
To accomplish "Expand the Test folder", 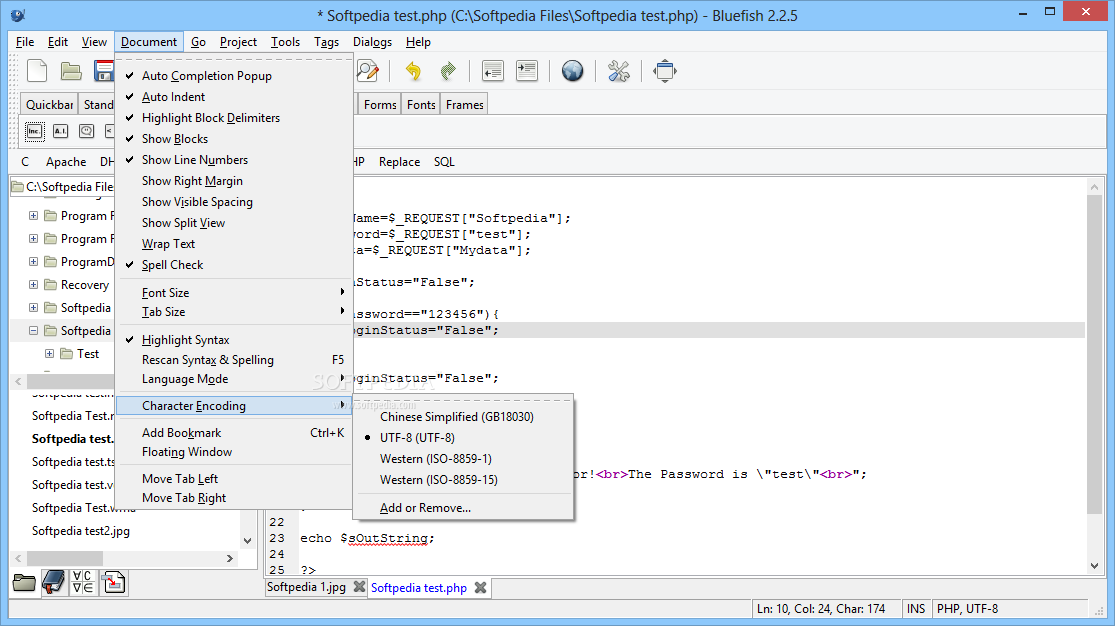I will coord(49,354).
